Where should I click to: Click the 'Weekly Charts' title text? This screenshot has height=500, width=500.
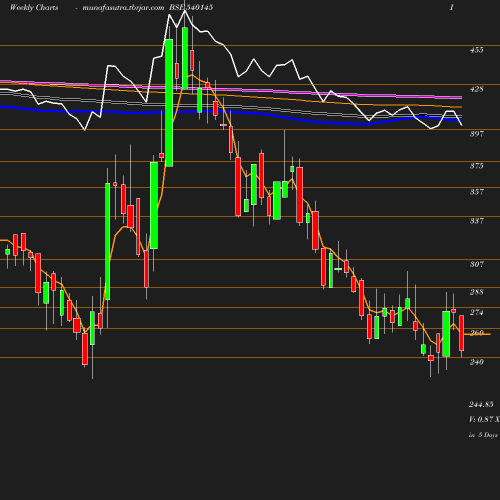pos(34,7)
